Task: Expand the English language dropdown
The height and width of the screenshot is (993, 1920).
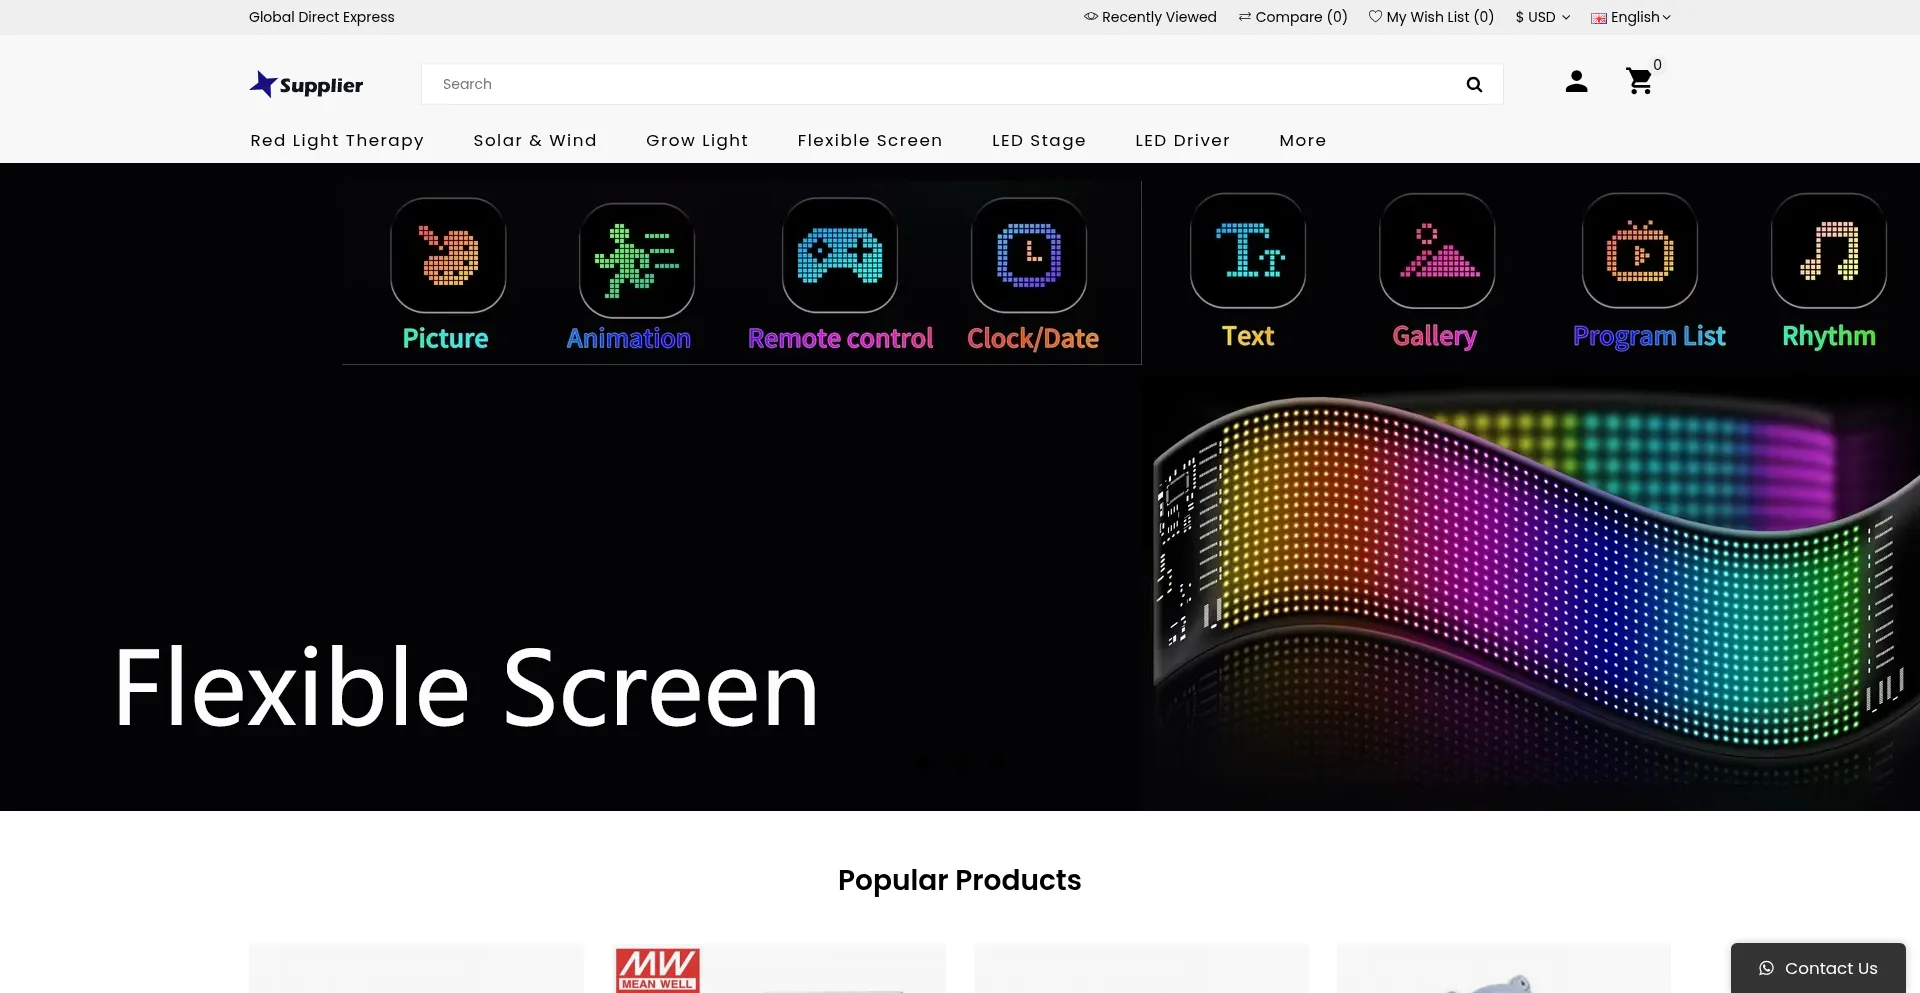Action: coord(1632,17)
